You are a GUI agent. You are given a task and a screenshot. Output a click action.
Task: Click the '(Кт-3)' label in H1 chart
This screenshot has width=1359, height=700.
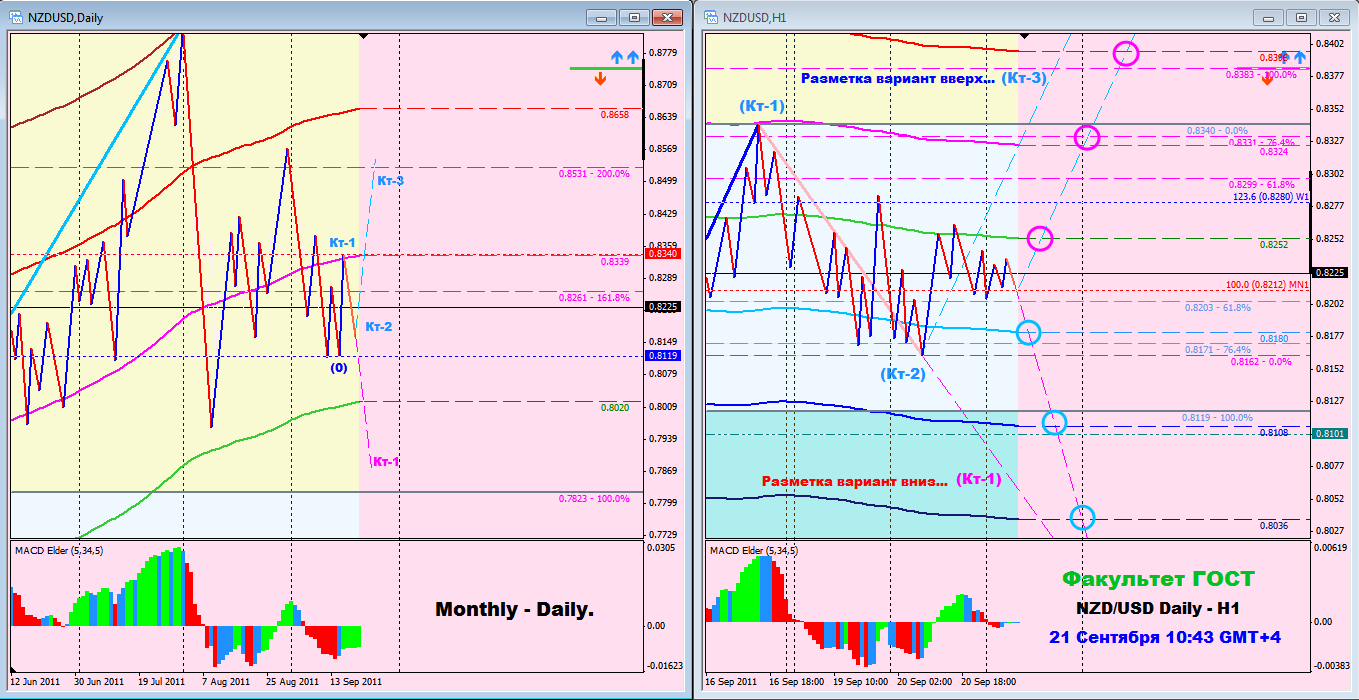(x=1025, y=77)
